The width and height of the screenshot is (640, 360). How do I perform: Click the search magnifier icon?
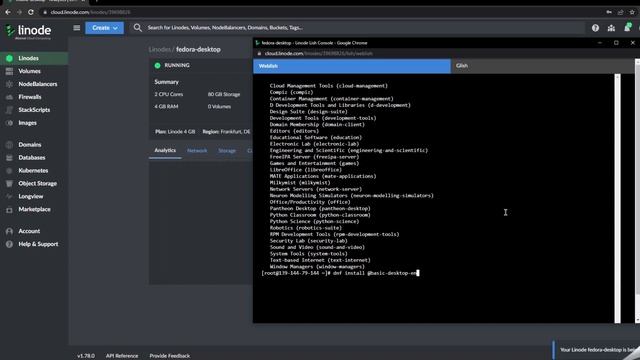(138, 28)
